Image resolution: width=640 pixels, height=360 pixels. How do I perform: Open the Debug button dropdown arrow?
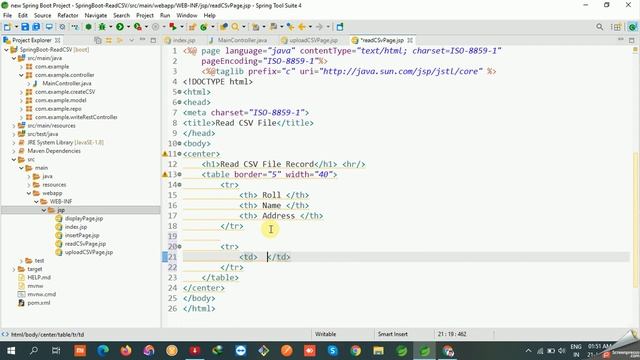[x=110, y=27]
